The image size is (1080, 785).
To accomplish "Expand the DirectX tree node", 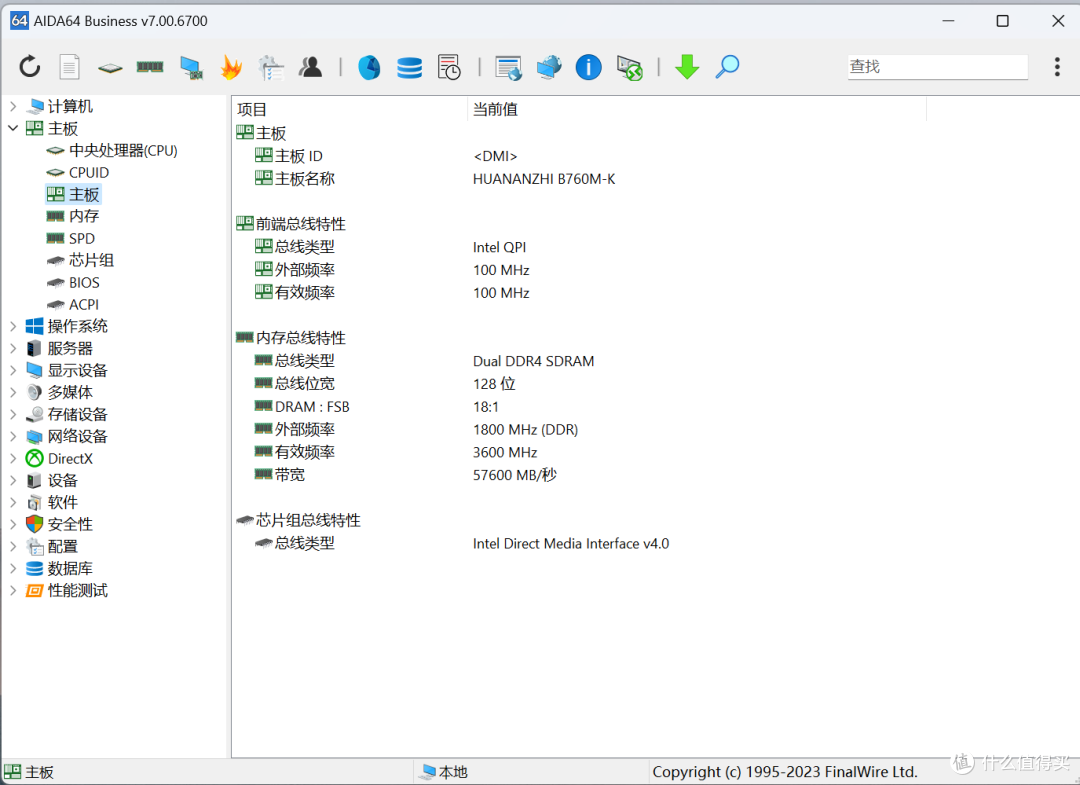I will click(12, 459).
